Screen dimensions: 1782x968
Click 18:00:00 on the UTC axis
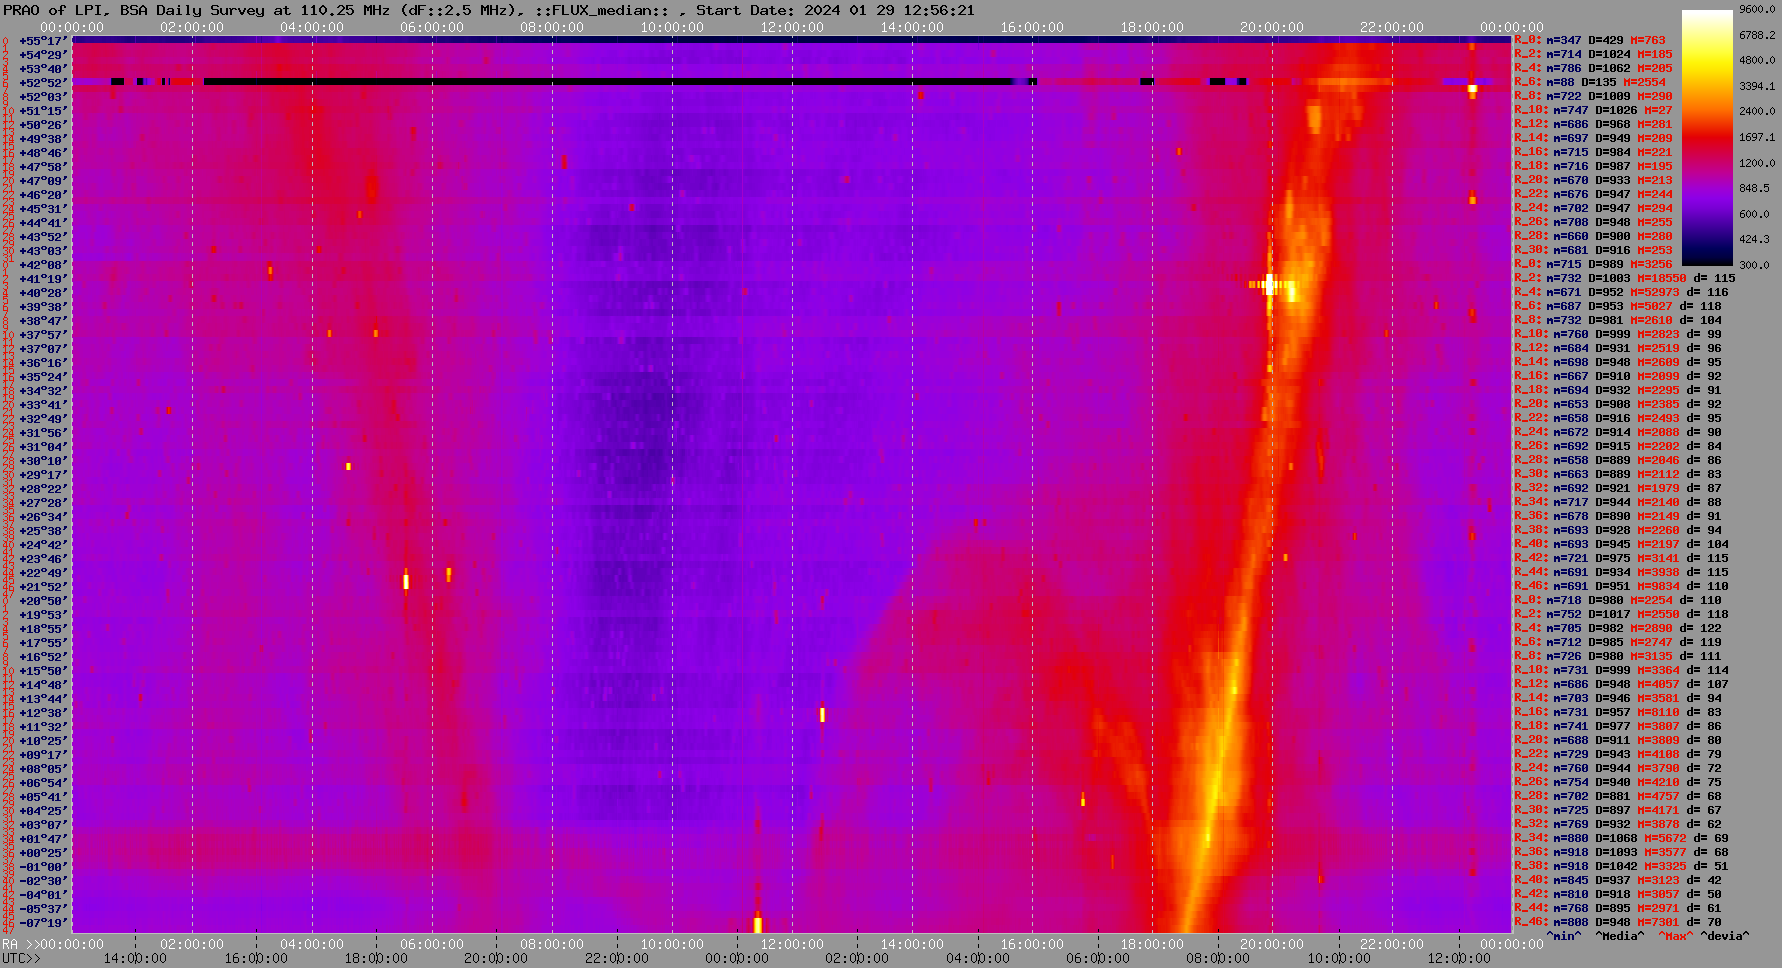coord(376,958)
